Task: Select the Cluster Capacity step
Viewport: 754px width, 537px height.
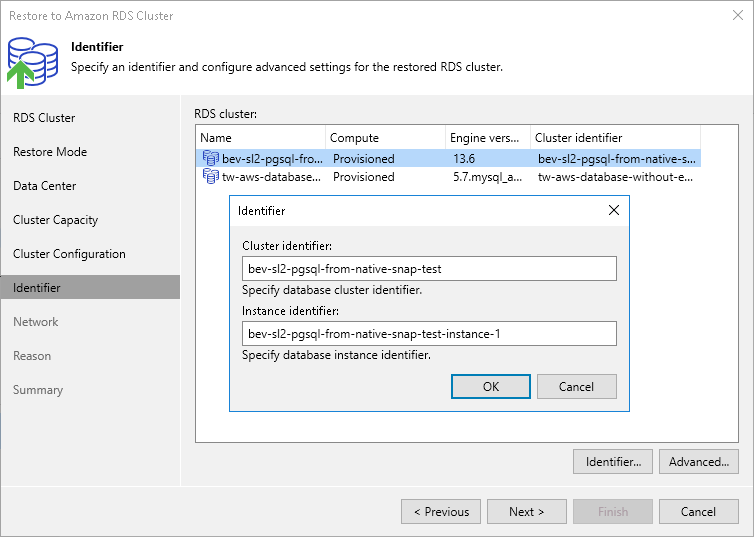Action: 56,220
